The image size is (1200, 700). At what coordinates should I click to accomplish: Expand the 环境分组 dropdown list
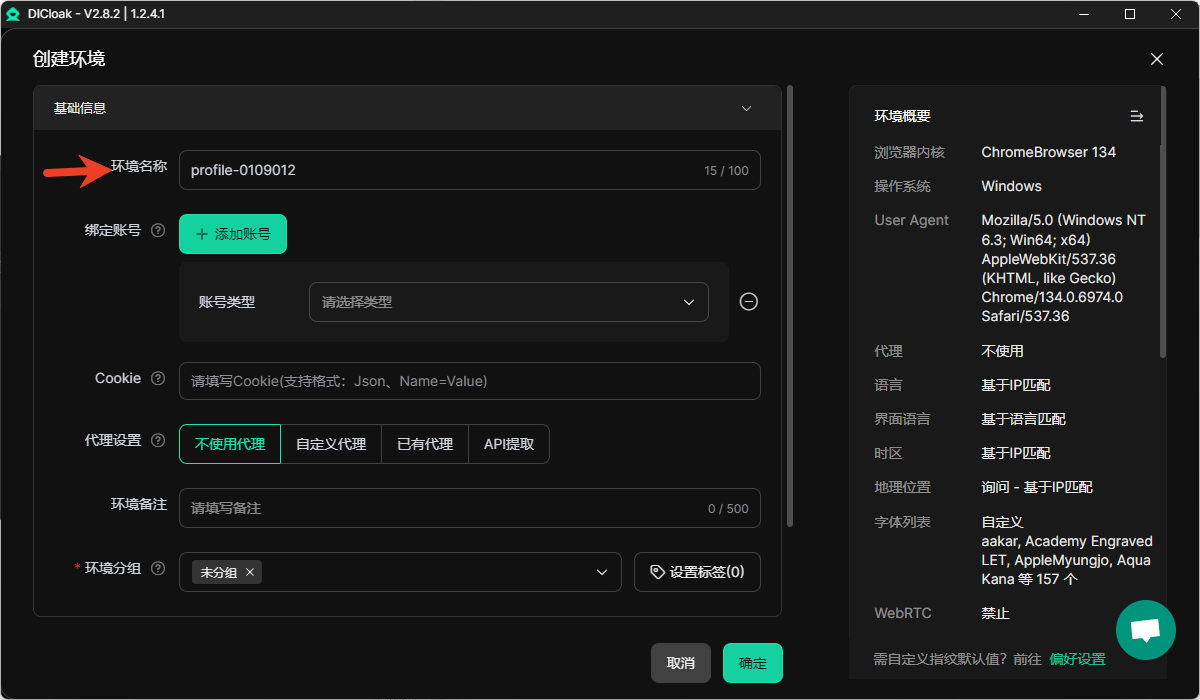(601, 572)
